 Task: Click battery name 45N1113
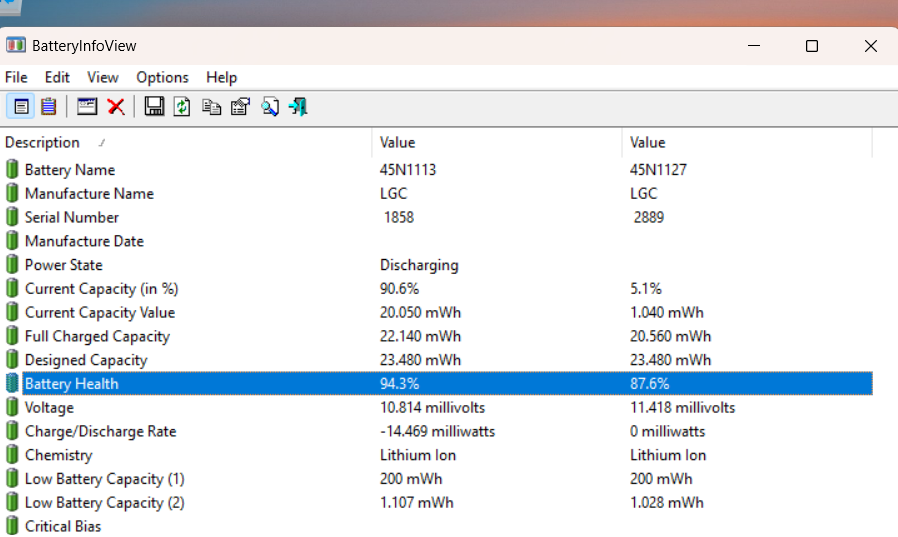(408, 169)
